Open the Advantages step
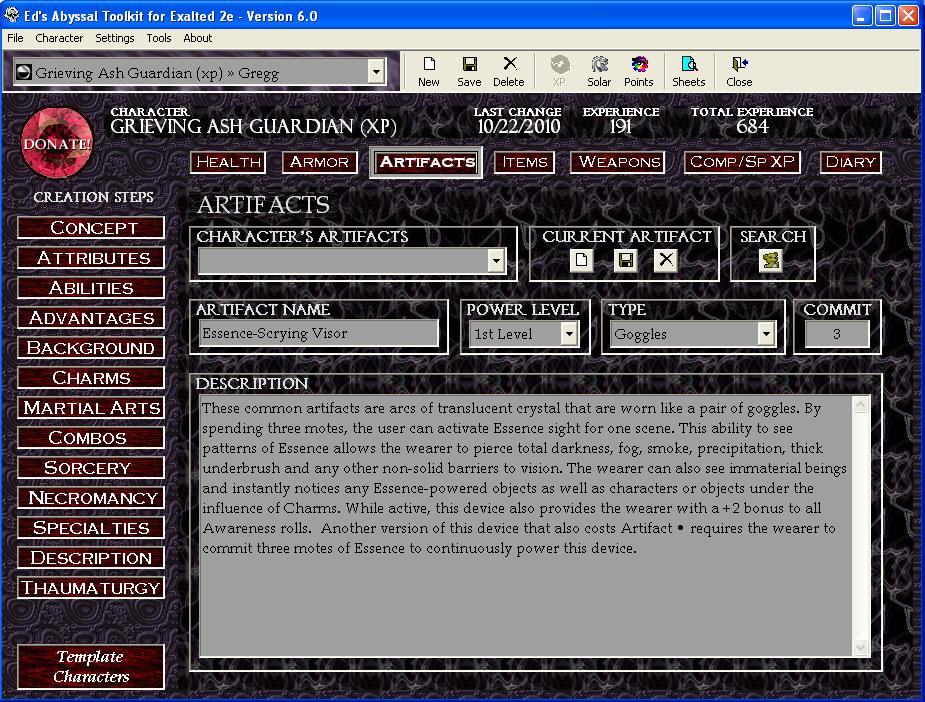 click(x=91, y=318)
